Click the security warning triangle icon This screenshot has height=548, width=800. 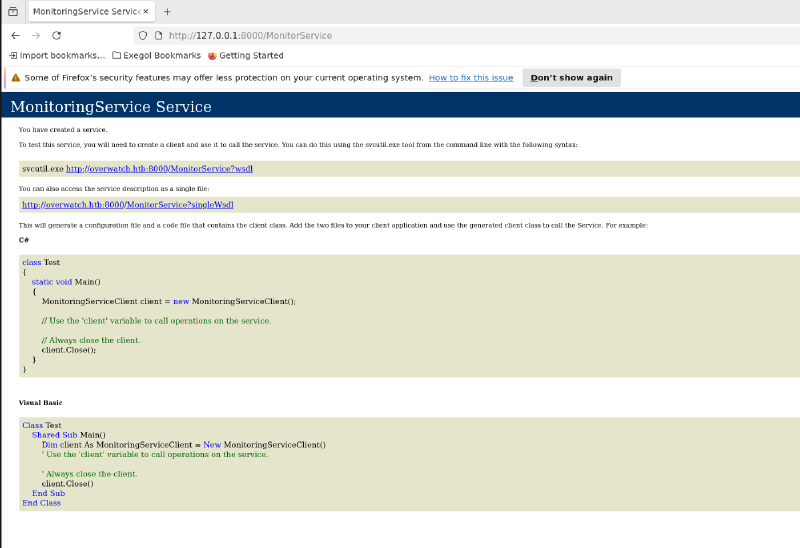click(15, 78)
